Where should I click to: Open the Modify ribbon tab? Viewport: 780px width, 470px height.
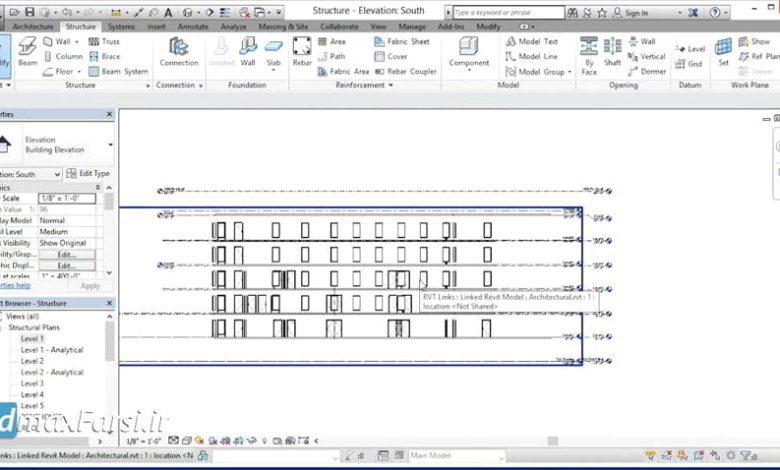[x=488, y=26]
